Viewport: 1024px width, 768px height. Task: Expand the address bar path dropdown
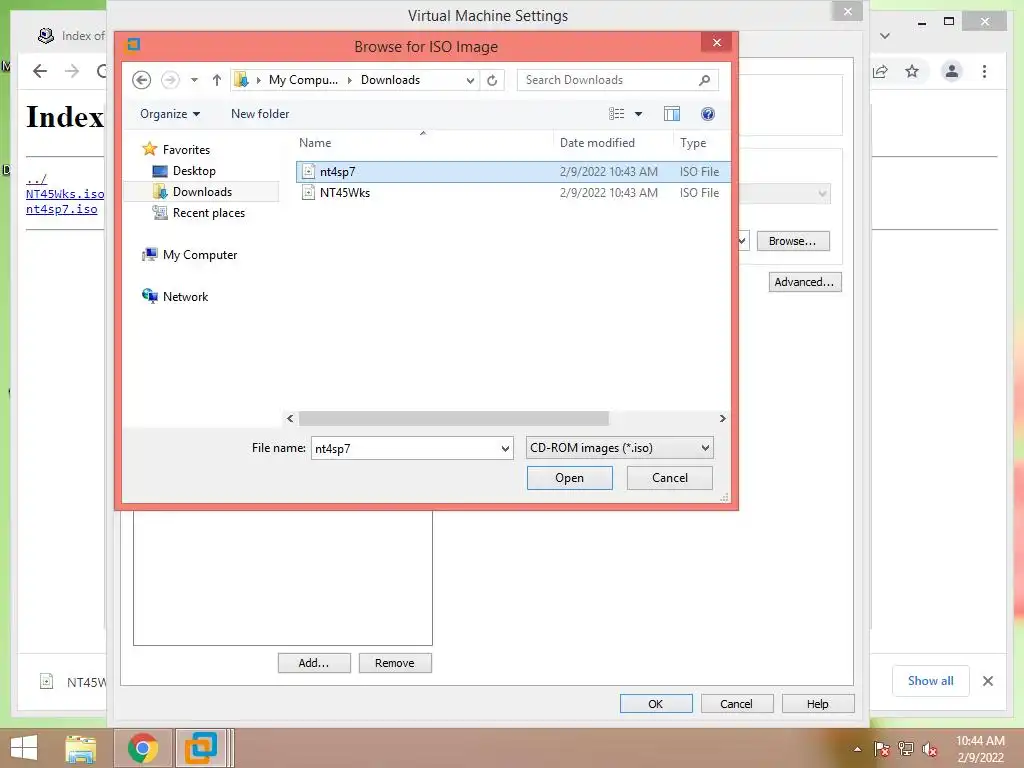[x=470, y=80]
